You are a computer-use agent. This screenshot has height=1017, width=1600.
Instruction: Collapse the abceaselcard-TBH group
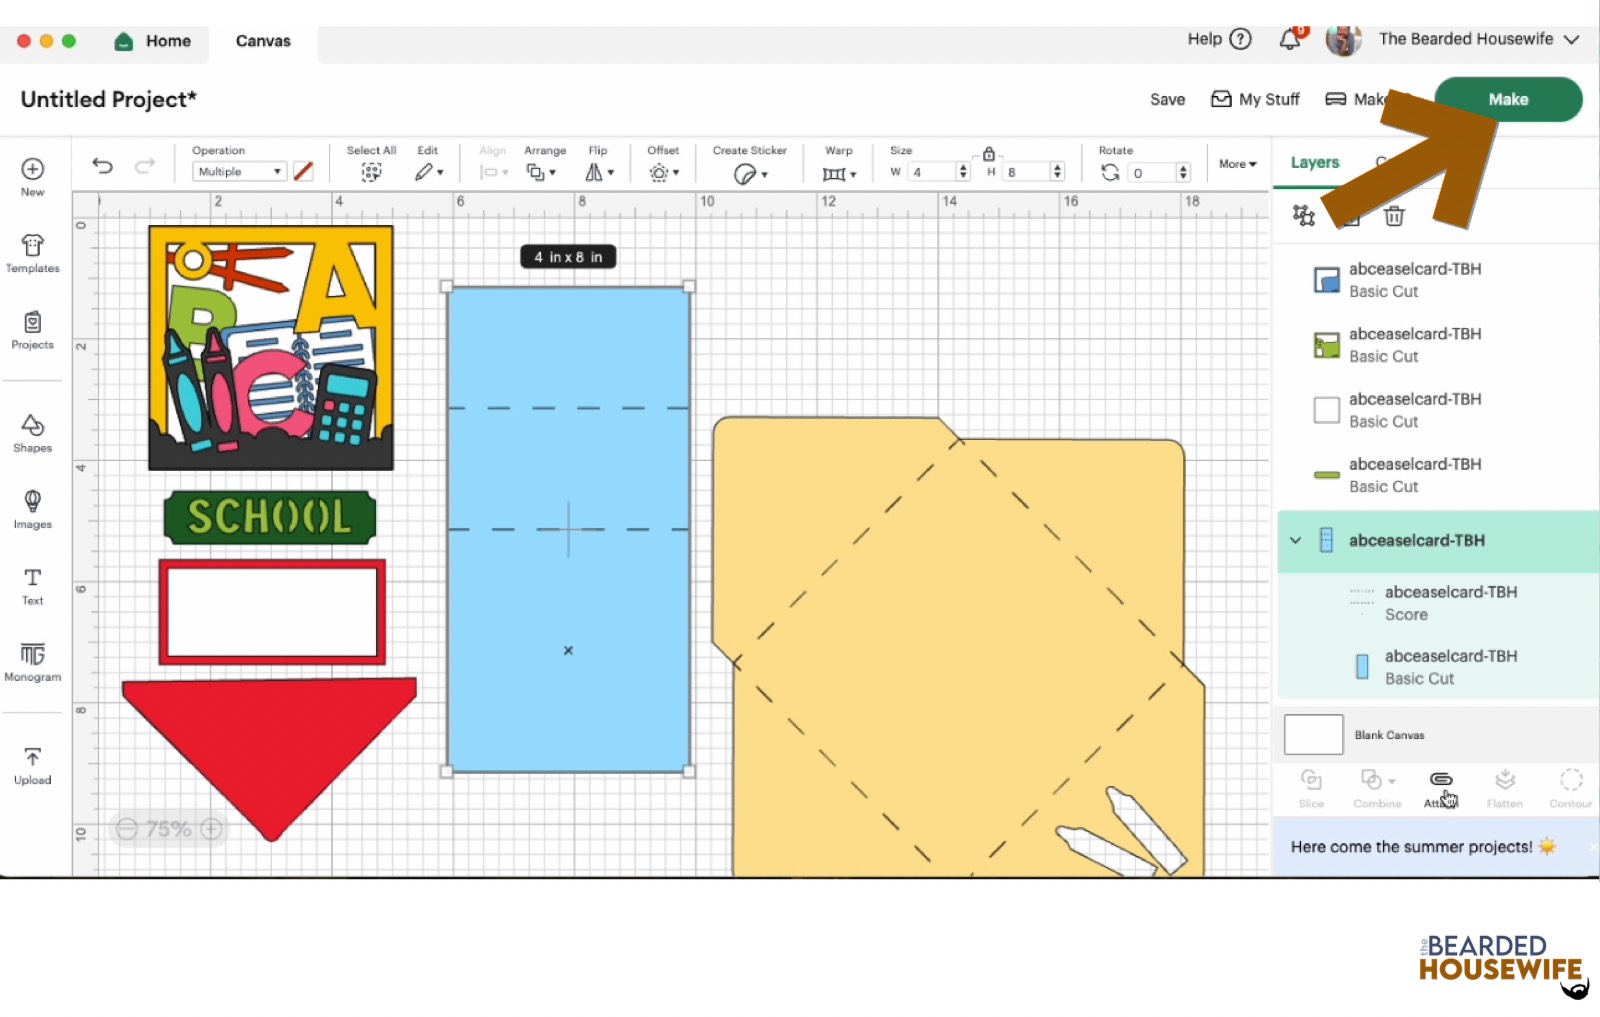(x=1296, y=540)
